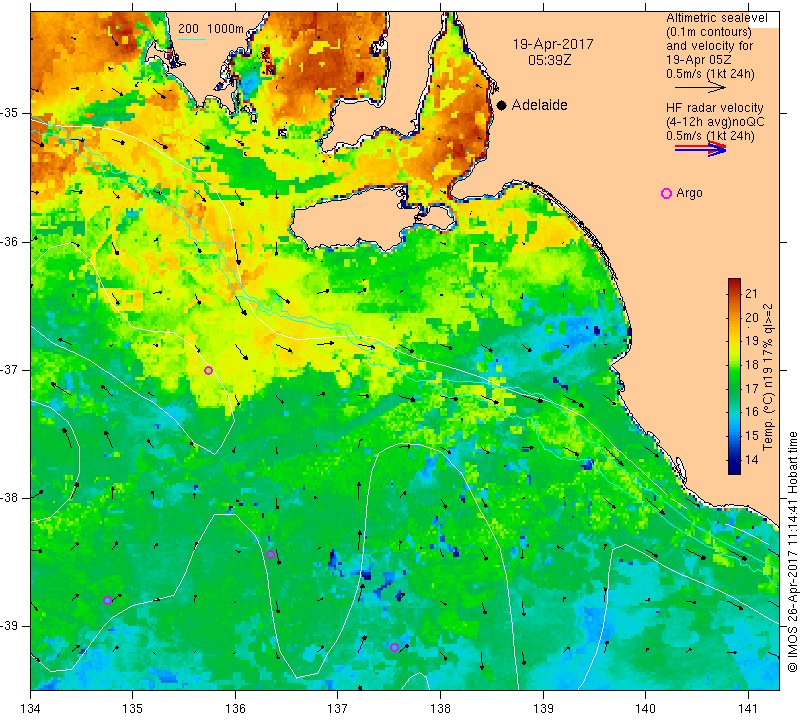The height and width of the screenshot is (720, 800).
Task: Click the Argo legend label
Action: tap(689, 193)
